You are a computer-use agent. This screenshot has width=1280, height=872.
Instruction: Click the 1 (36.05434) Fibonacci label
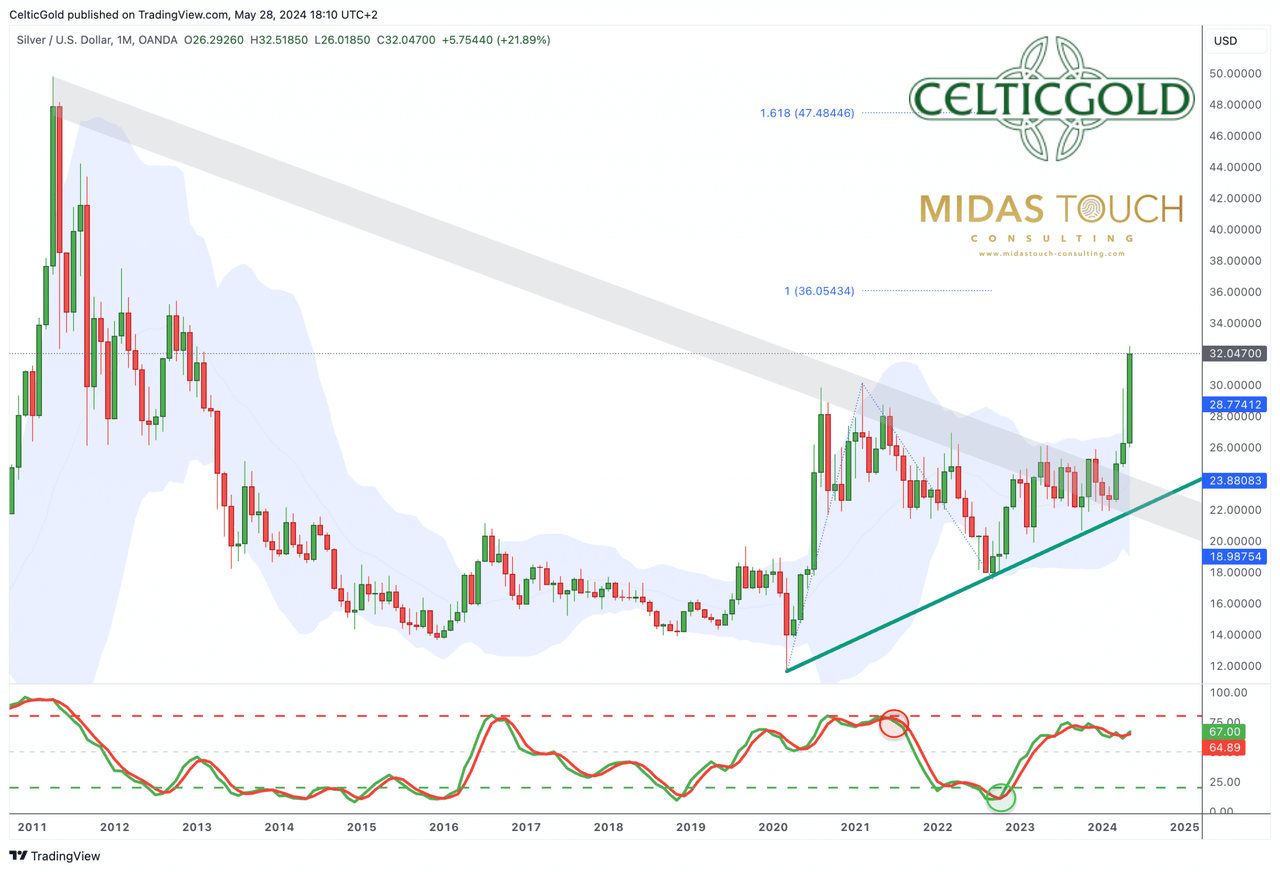click(x=819, y=291)
